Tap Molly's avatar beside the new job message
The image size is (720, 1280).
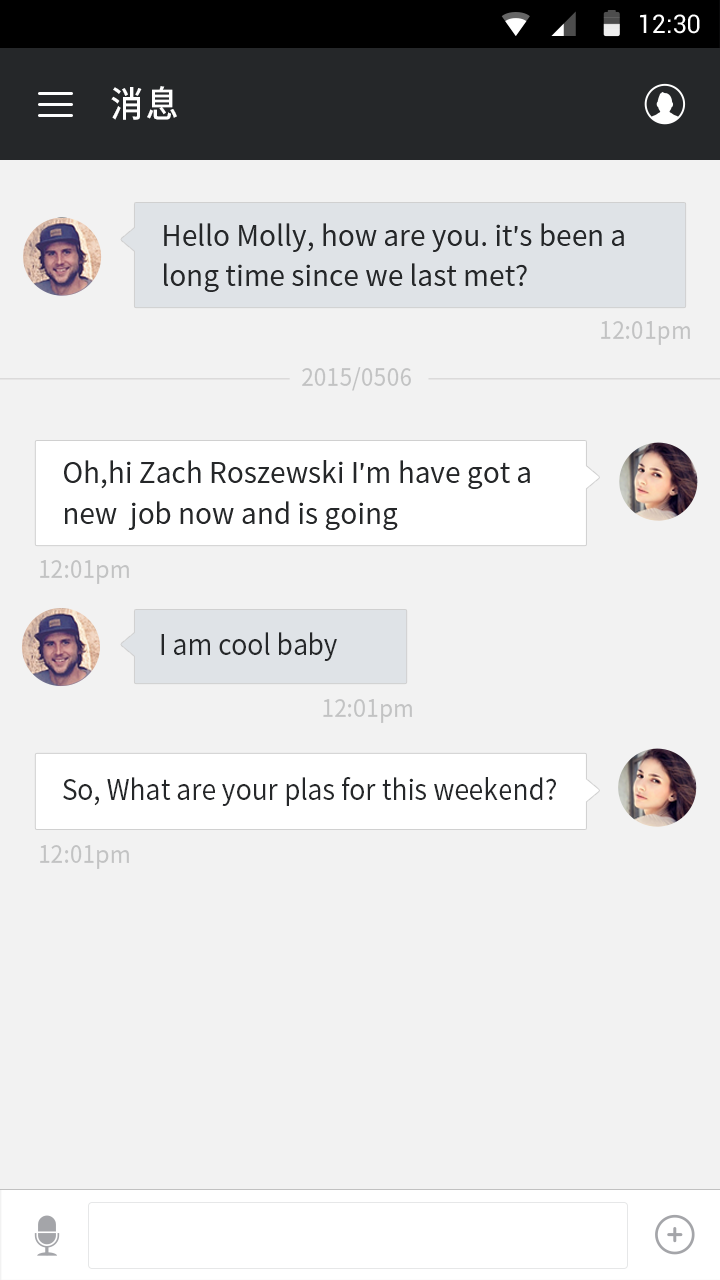tap(658, 481)
